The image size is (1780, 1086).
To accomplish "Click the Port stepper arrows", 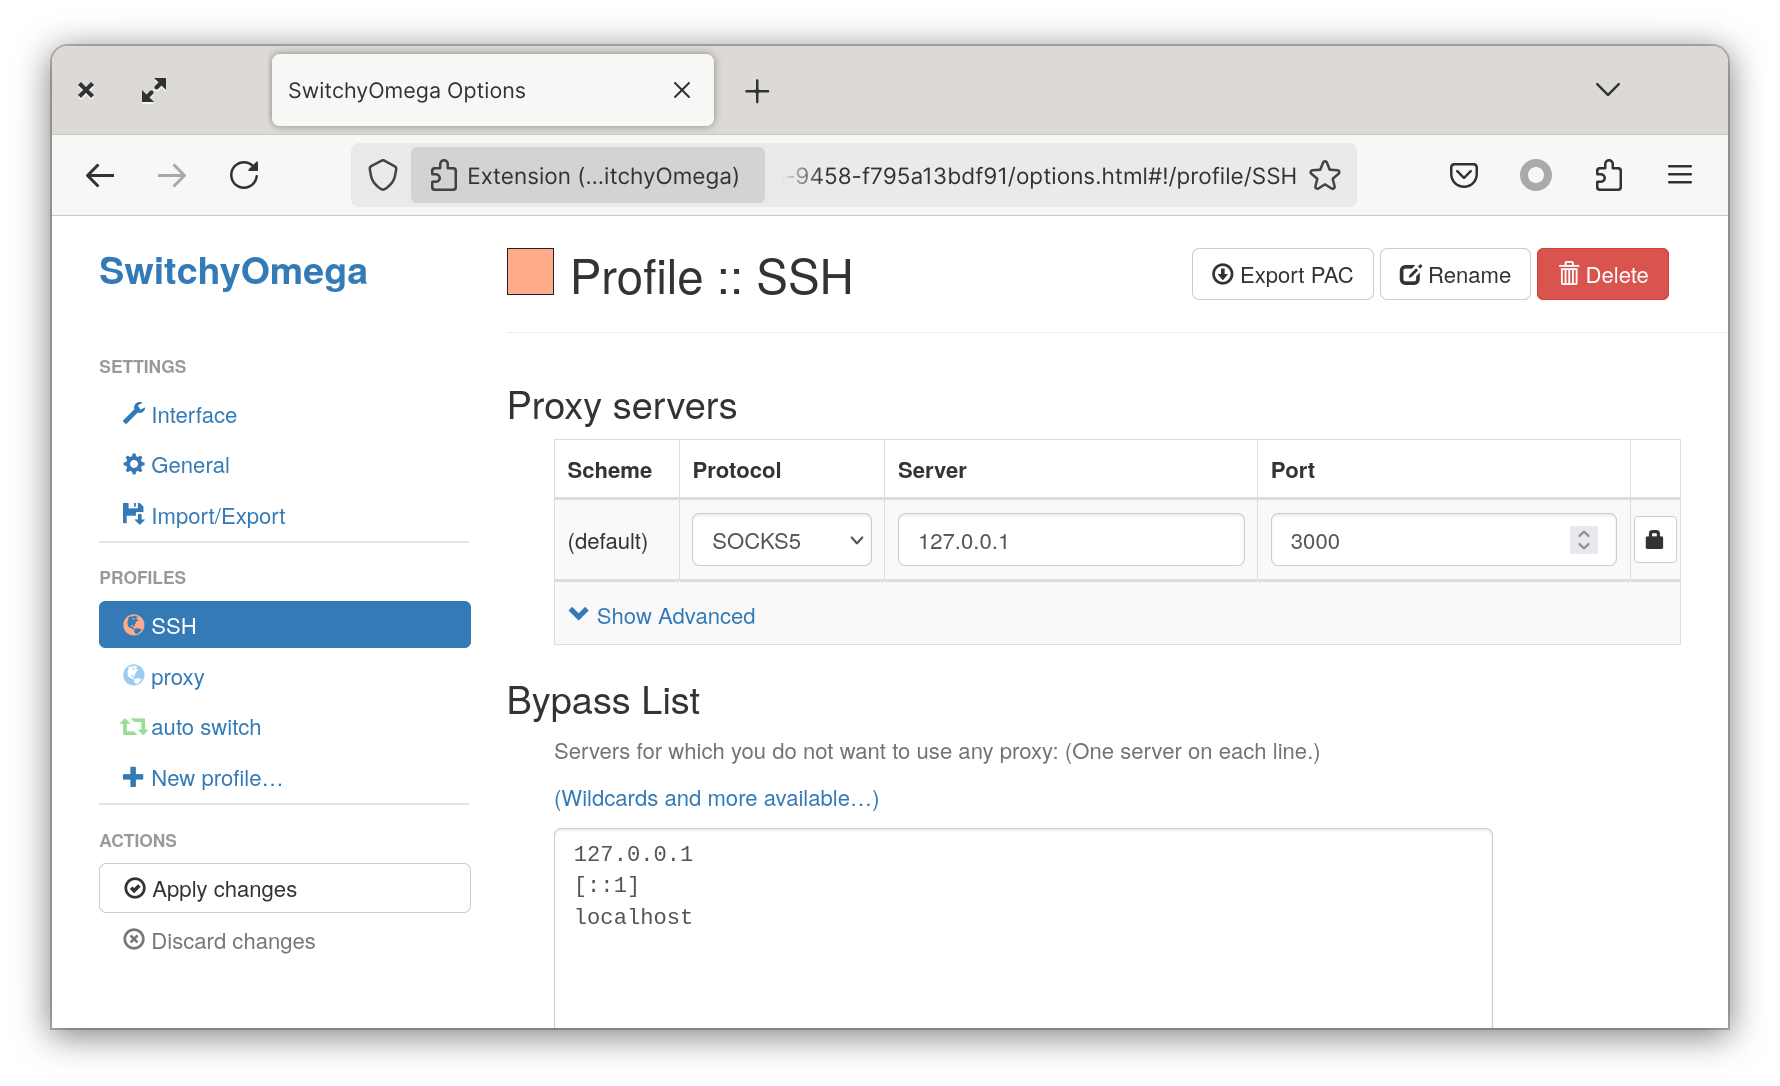I will point(1584,540).
